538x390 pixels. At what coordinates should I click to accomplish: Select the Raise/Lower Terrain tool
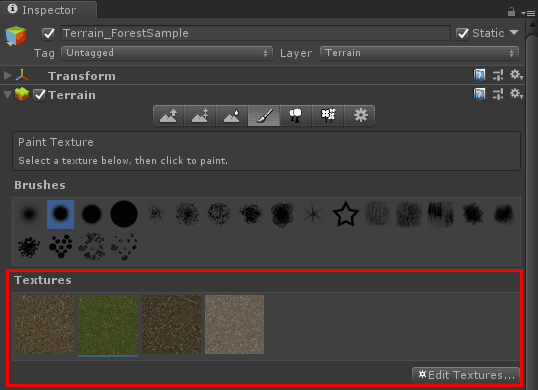(168, 116)
